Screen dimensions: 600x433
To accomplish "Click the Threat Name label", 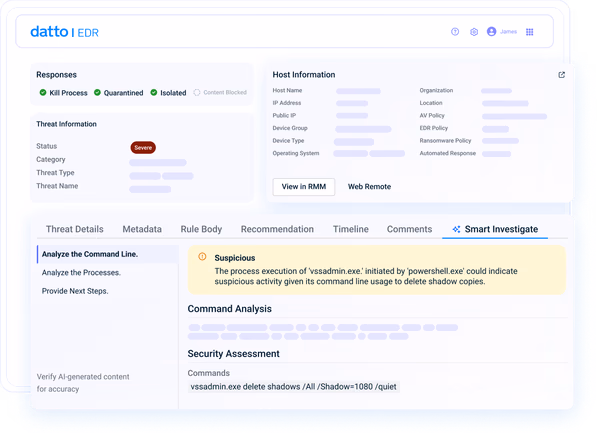I will pos(57,186).
